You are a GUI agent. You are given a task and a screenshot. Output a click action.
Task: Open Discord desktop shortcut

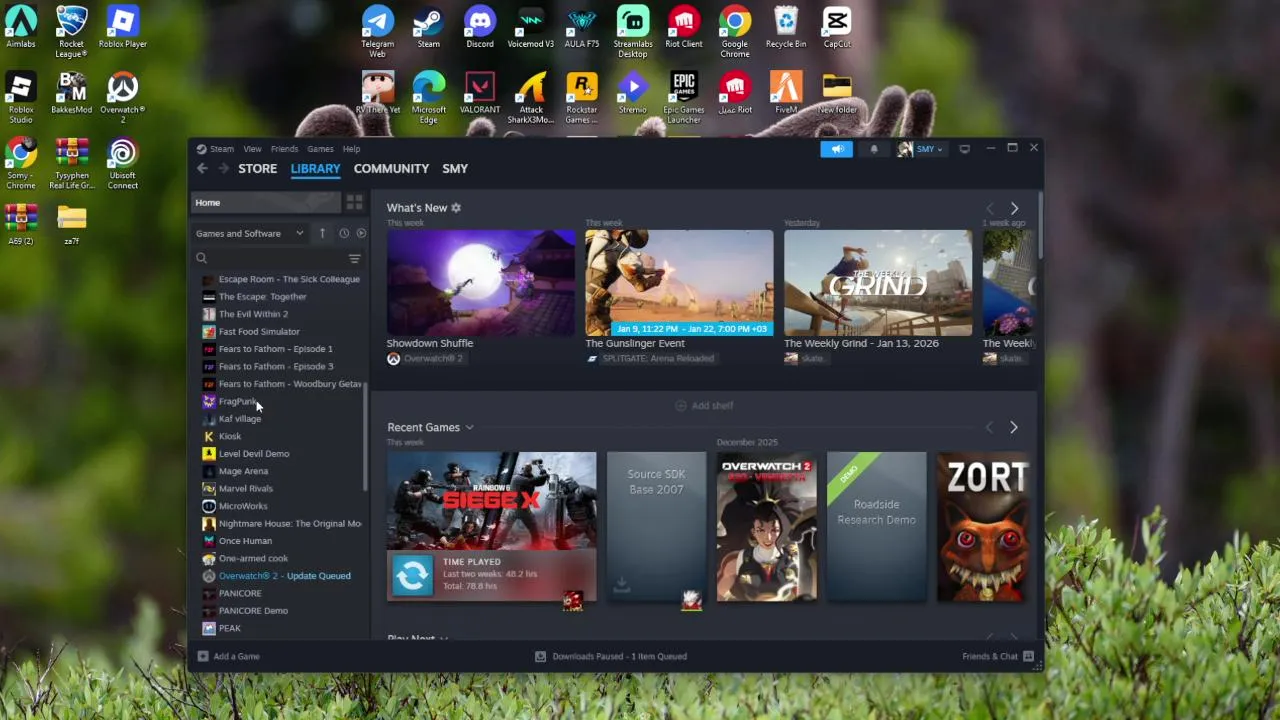[x=480, y=20]
